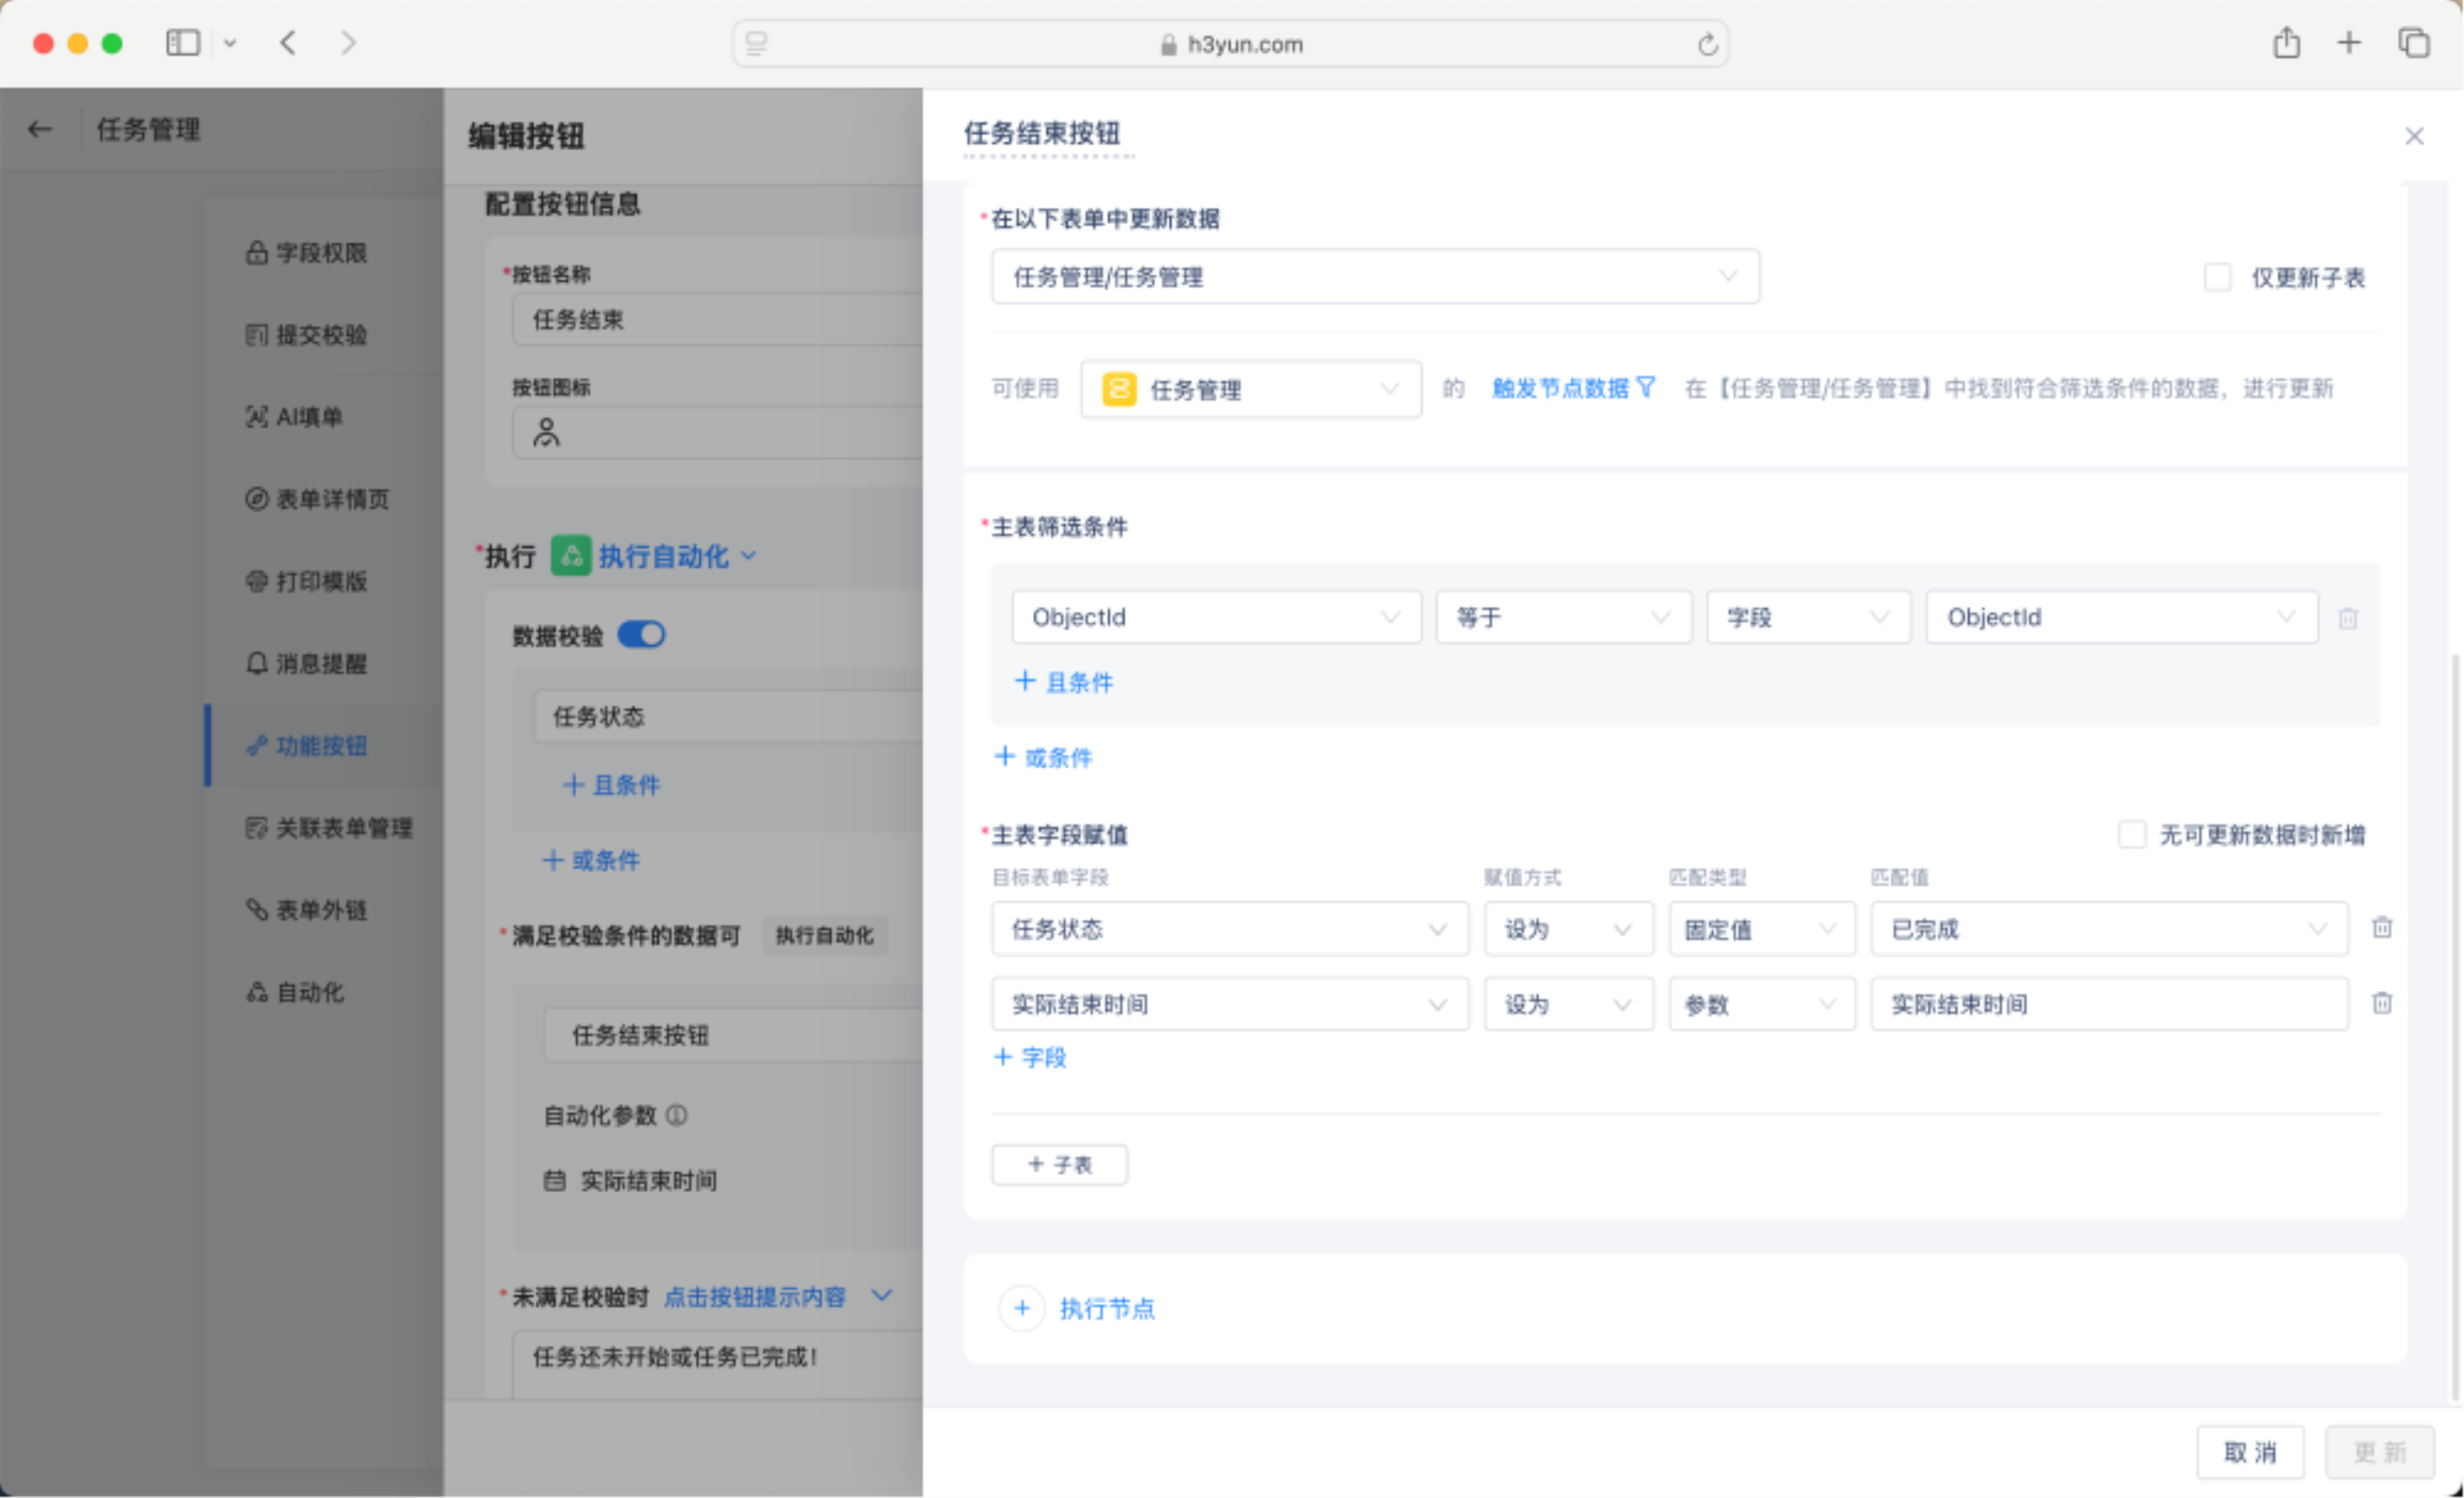Image resolution: width=2464 pixels, height=1498 pixels.
Task: Expand the 等于 operator dropdown
Action: click(x=1563, y=617)
